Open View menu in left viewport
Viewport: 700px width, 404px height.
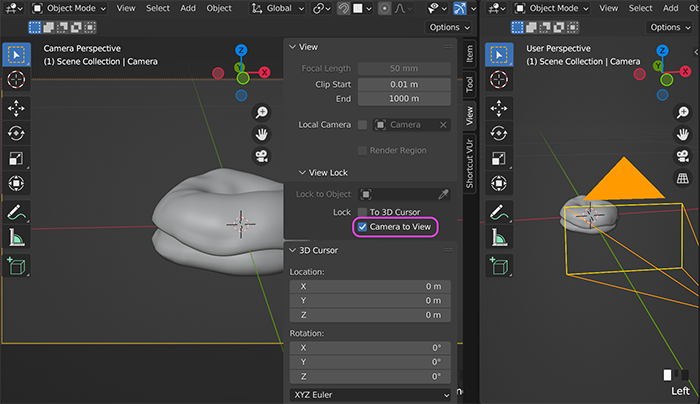click(x=126, y=8)
